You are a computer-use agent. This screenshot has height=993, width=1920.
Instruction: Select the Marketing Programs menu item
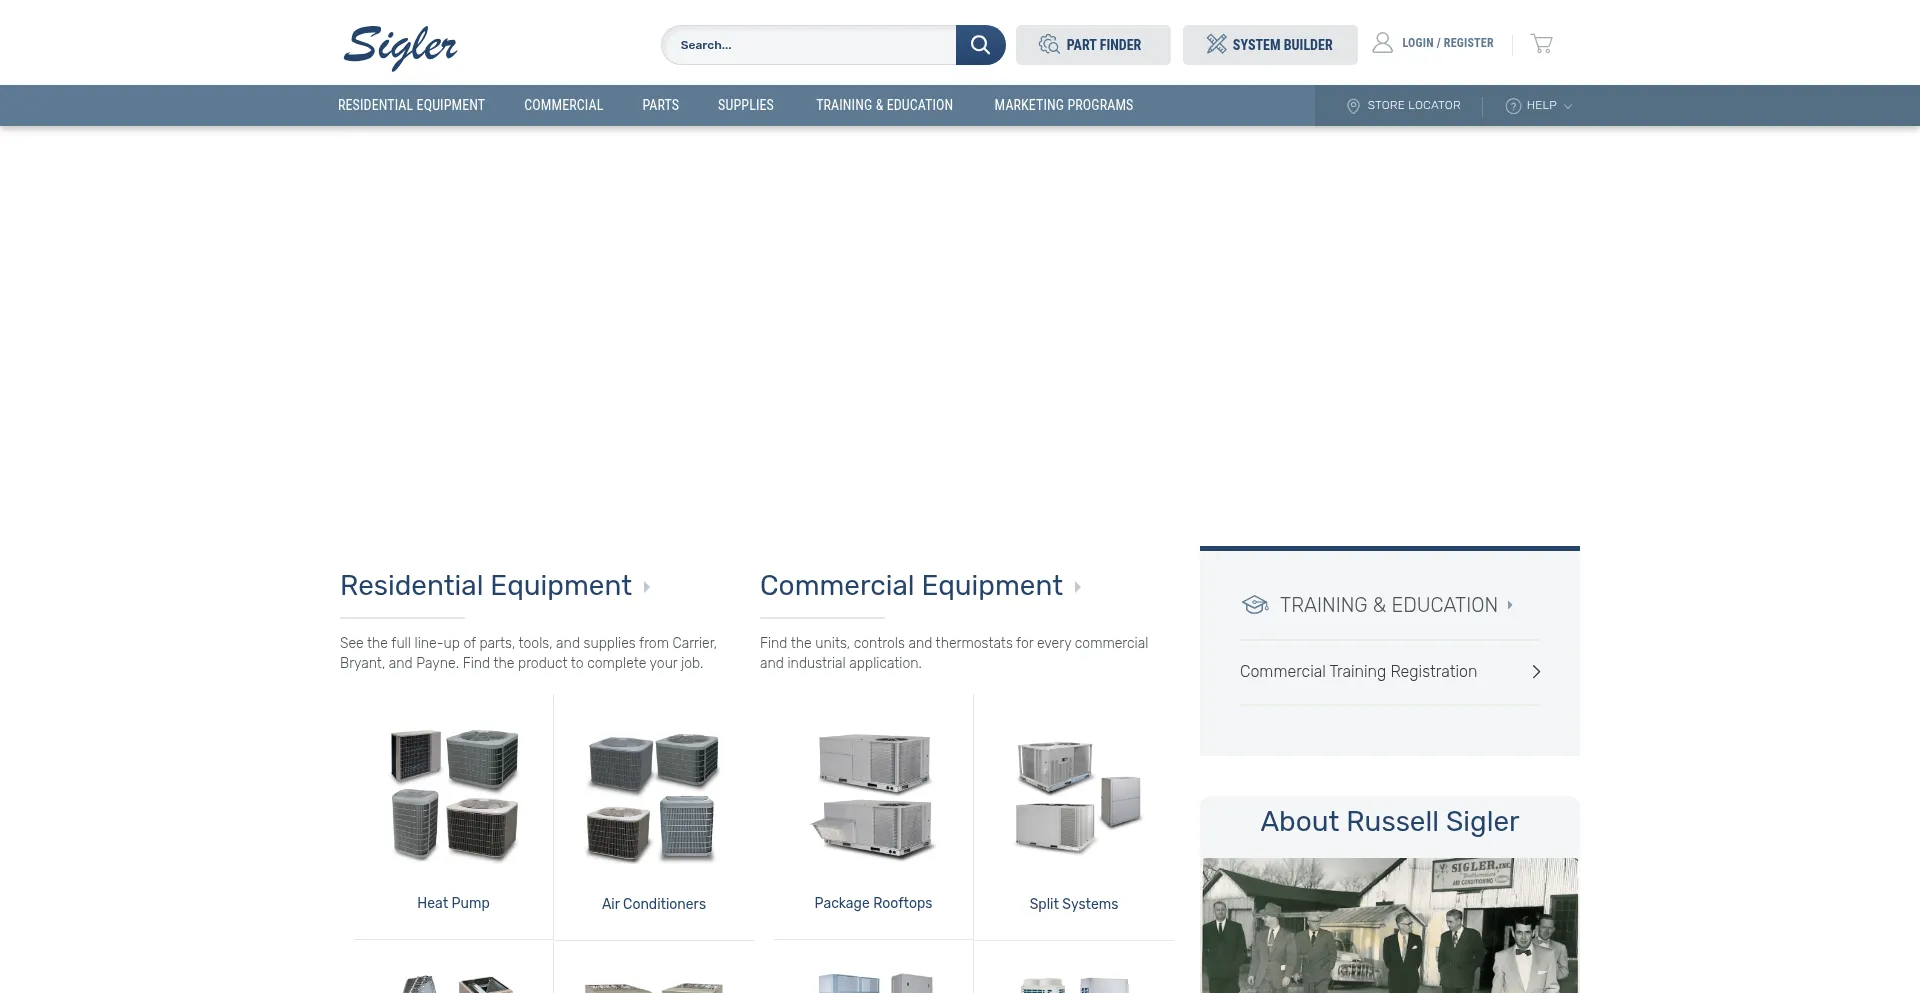pyautogui.click(x=1063, y=105)
